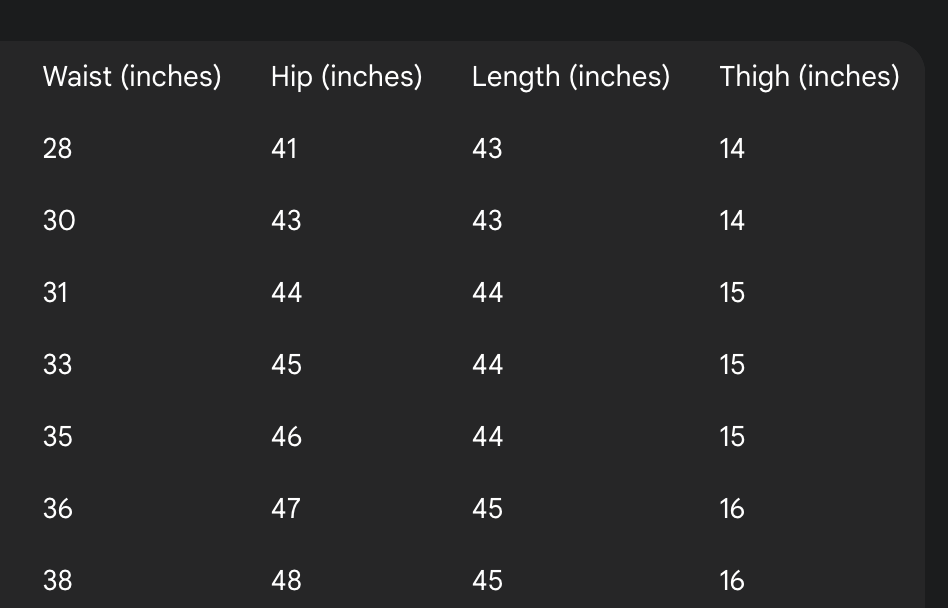Select the waist value 36
Image resolution: width=948 pixels, height=608 pixels.
(57, 508)
